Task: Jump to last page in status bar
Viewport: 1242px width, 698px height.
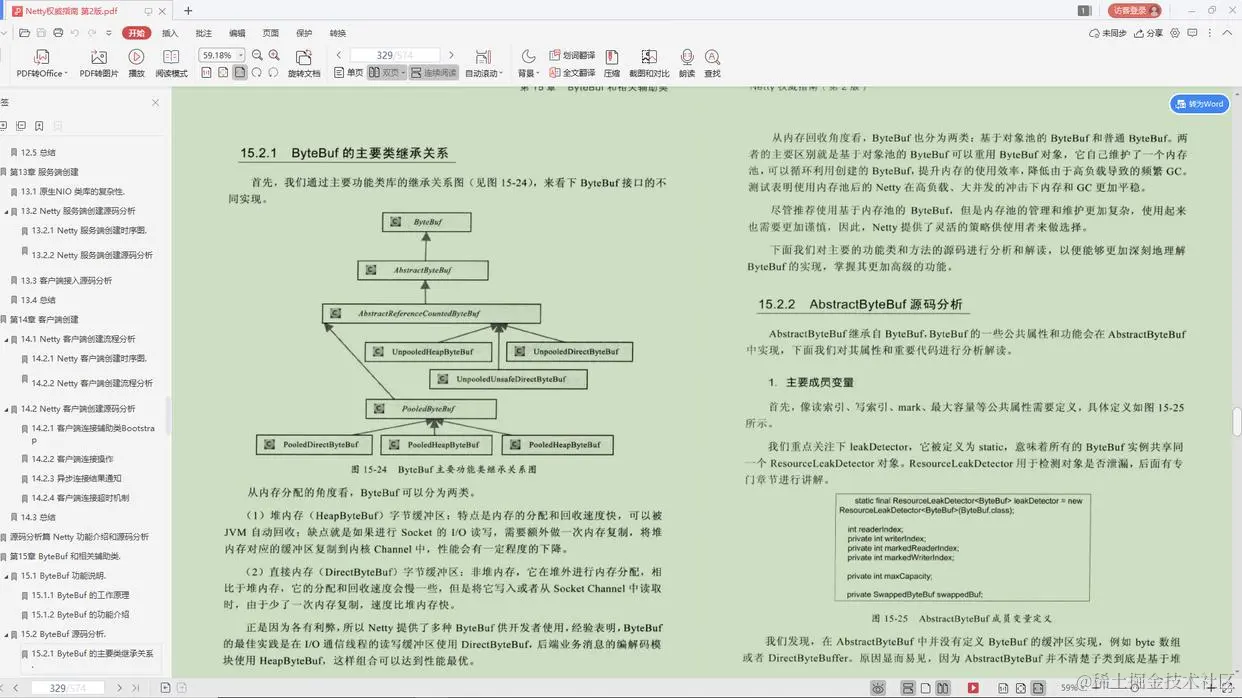Action: coord(136,688)
